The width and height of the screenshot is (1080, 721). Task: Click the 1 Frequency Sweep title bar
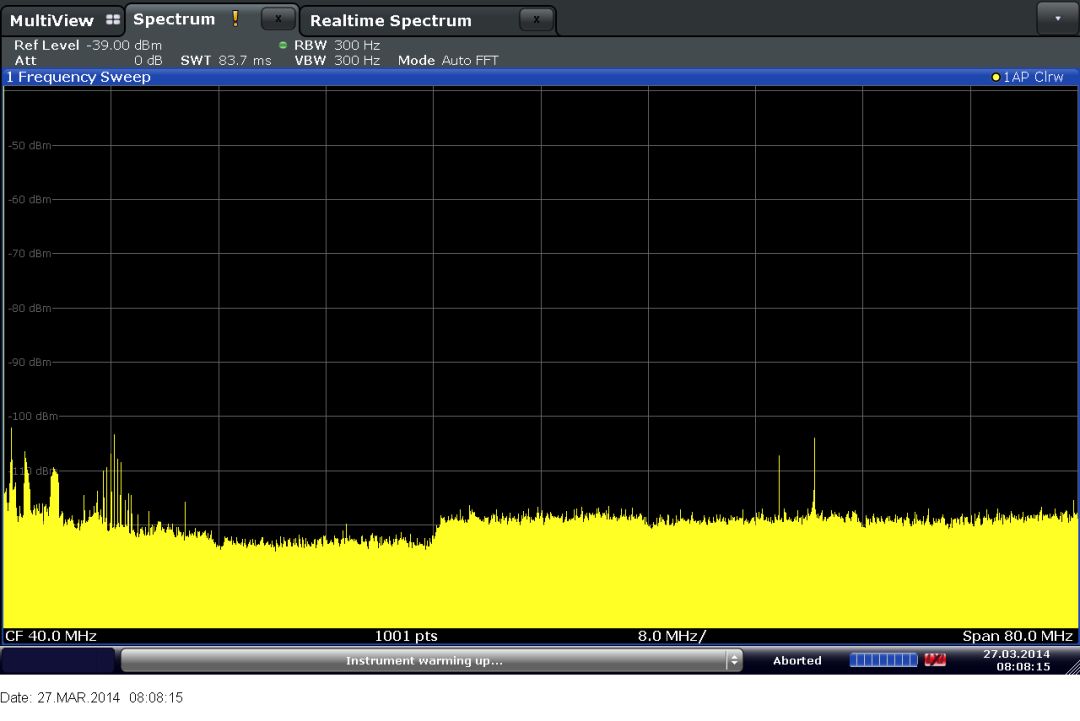tap(540, 77)
